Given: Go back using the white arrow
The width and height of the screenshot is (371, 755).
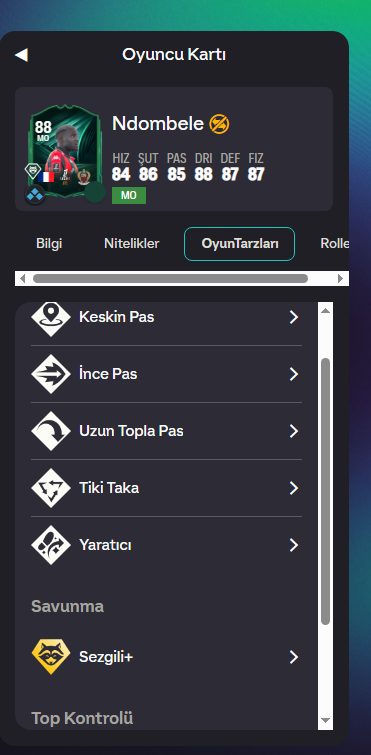Looking at the screenshot, I should click(21, 55).
